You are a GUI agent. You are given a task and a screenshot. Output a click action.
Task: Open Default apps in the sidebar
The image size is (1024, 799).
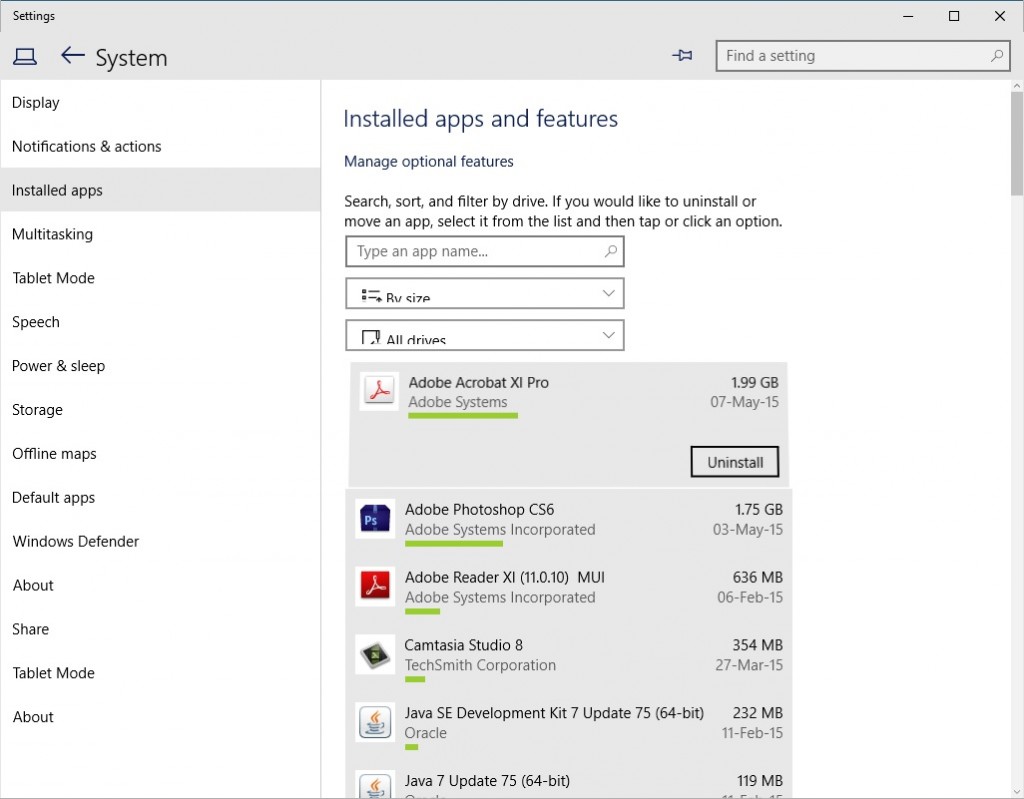click(x=161, y=497)
